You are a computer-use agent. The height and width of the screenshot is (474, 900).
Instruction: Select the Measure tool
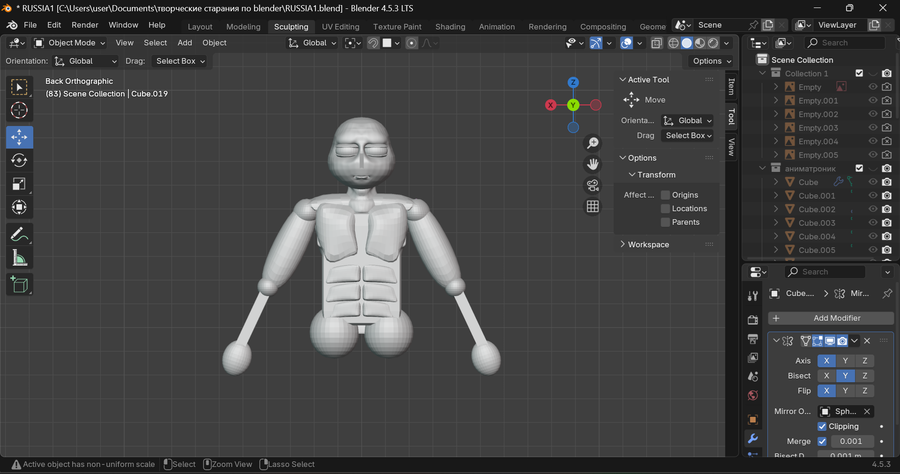19,258
